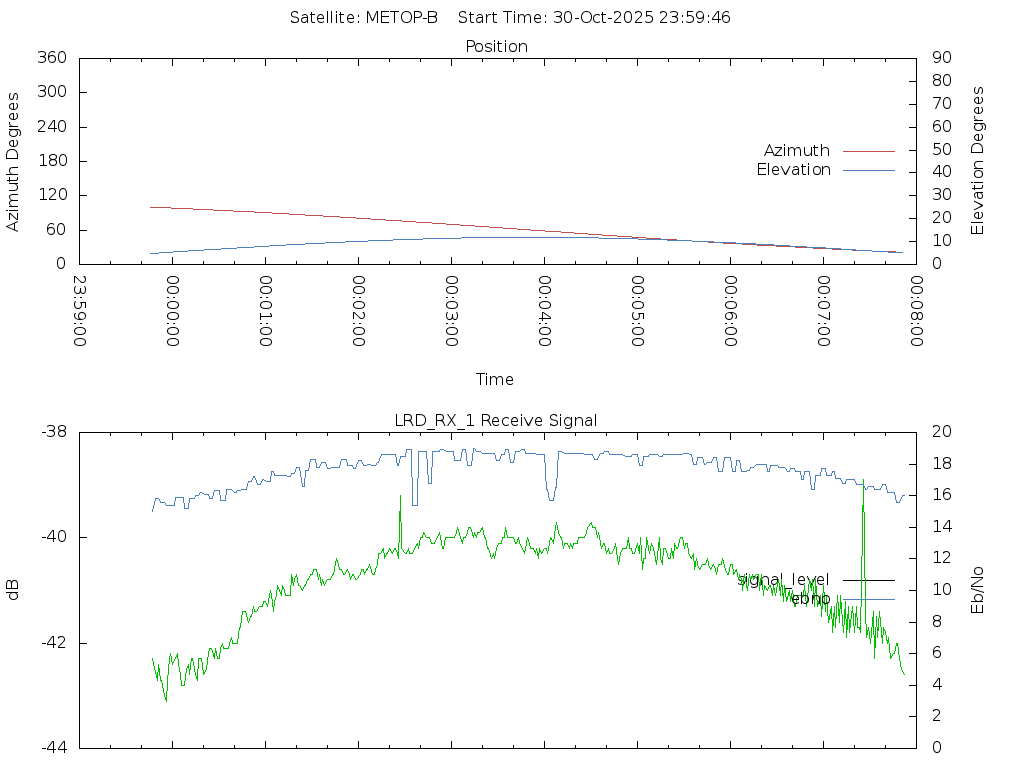Click the dB y-axis label
This screenshot has height=768, width=1024.
click(13, 590)
